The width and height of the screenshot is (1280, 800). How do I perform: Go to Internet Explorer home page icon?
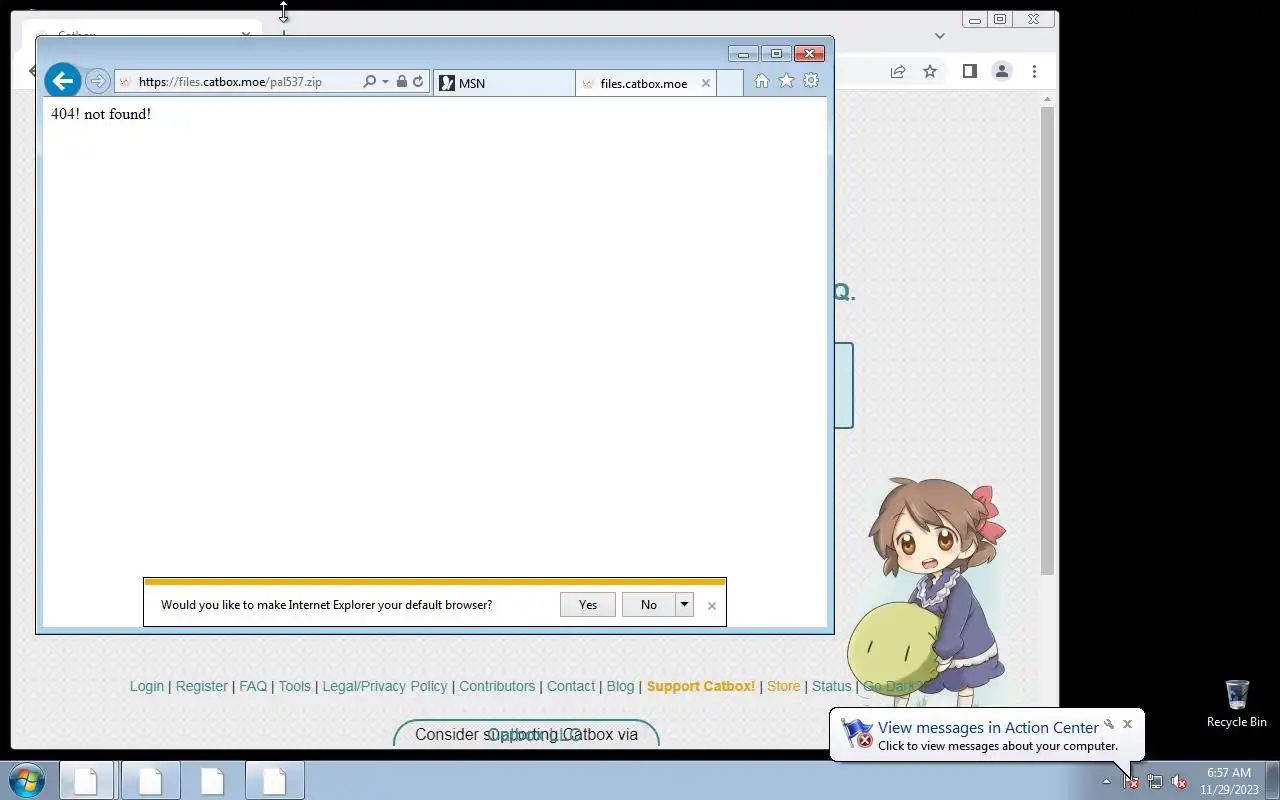[762, 81]
